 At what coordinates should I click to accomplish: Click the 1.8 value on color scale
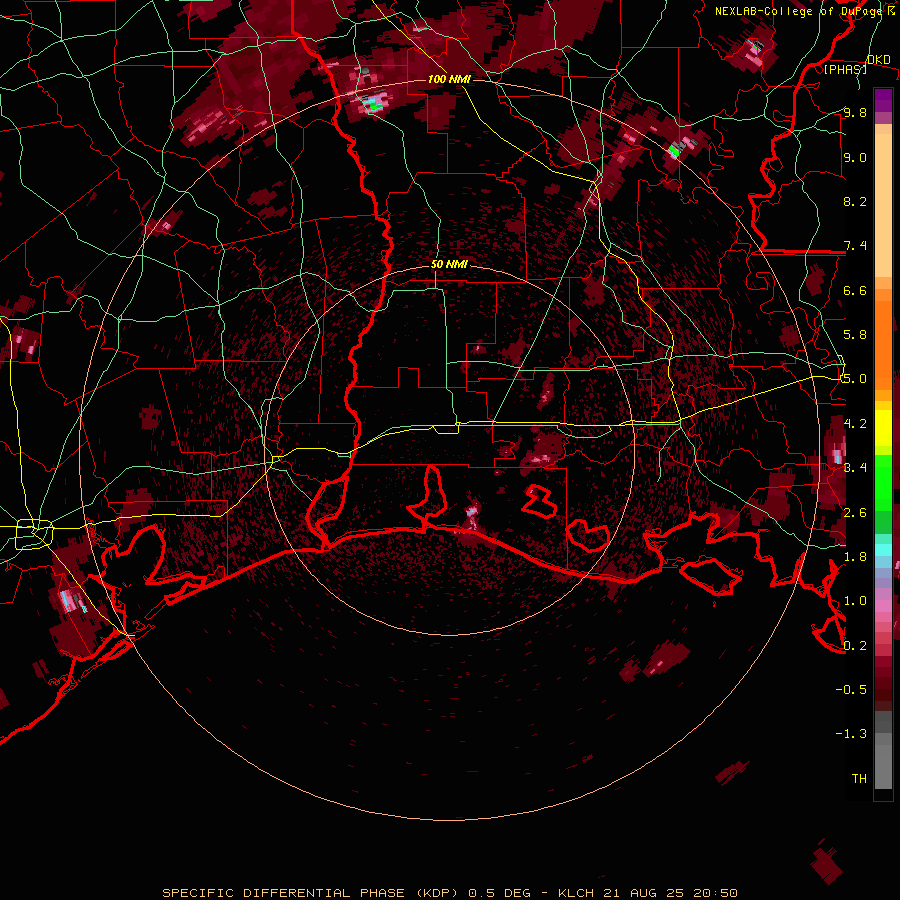click(855, 557)
